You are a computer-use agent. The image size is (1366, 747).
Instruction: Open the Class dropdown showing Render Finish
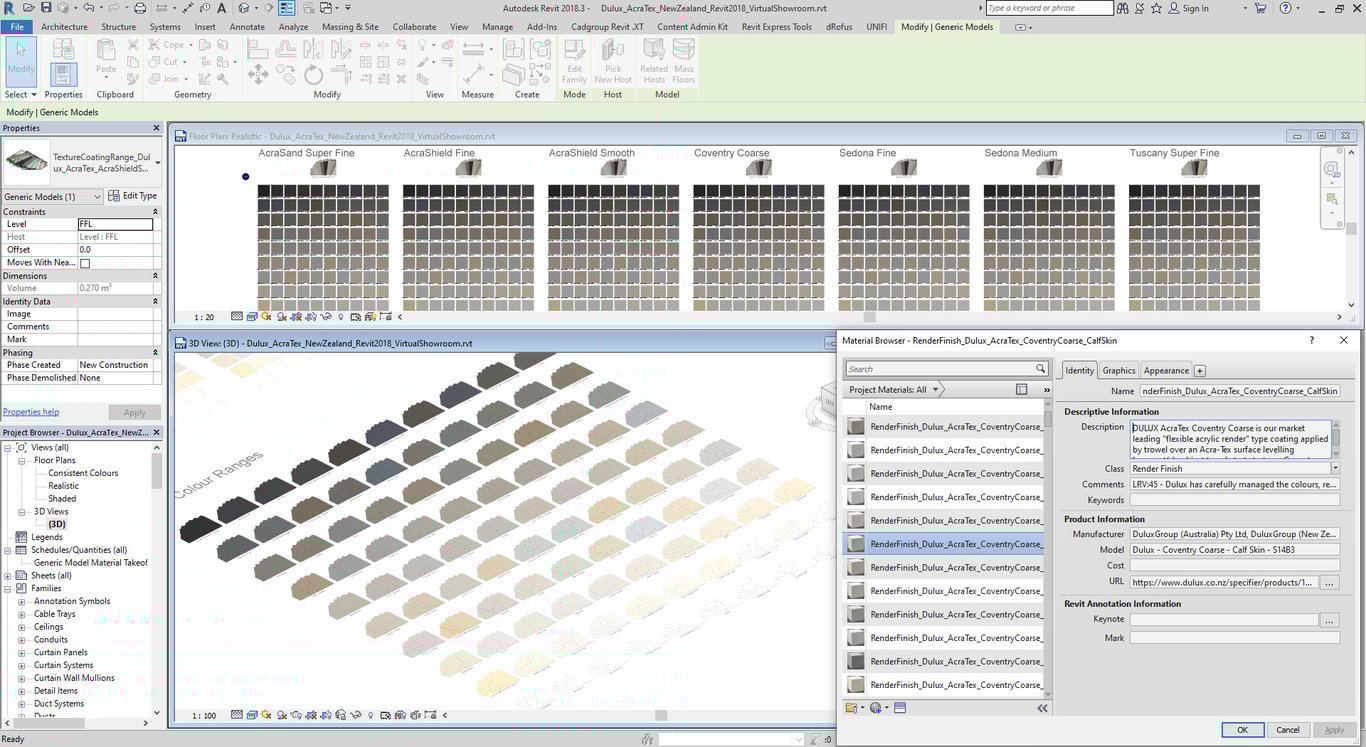click(1335, 468)
